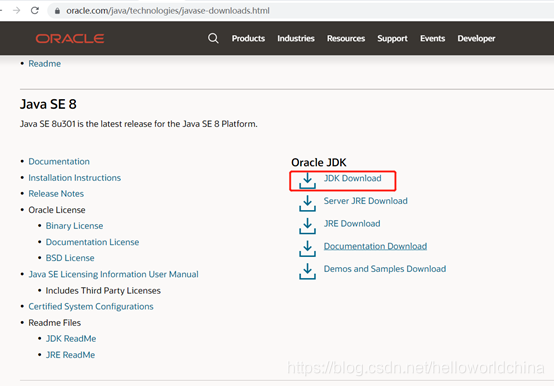554x386 pixels.
Task: Open the Industries menu
Action: pos(296,38)
